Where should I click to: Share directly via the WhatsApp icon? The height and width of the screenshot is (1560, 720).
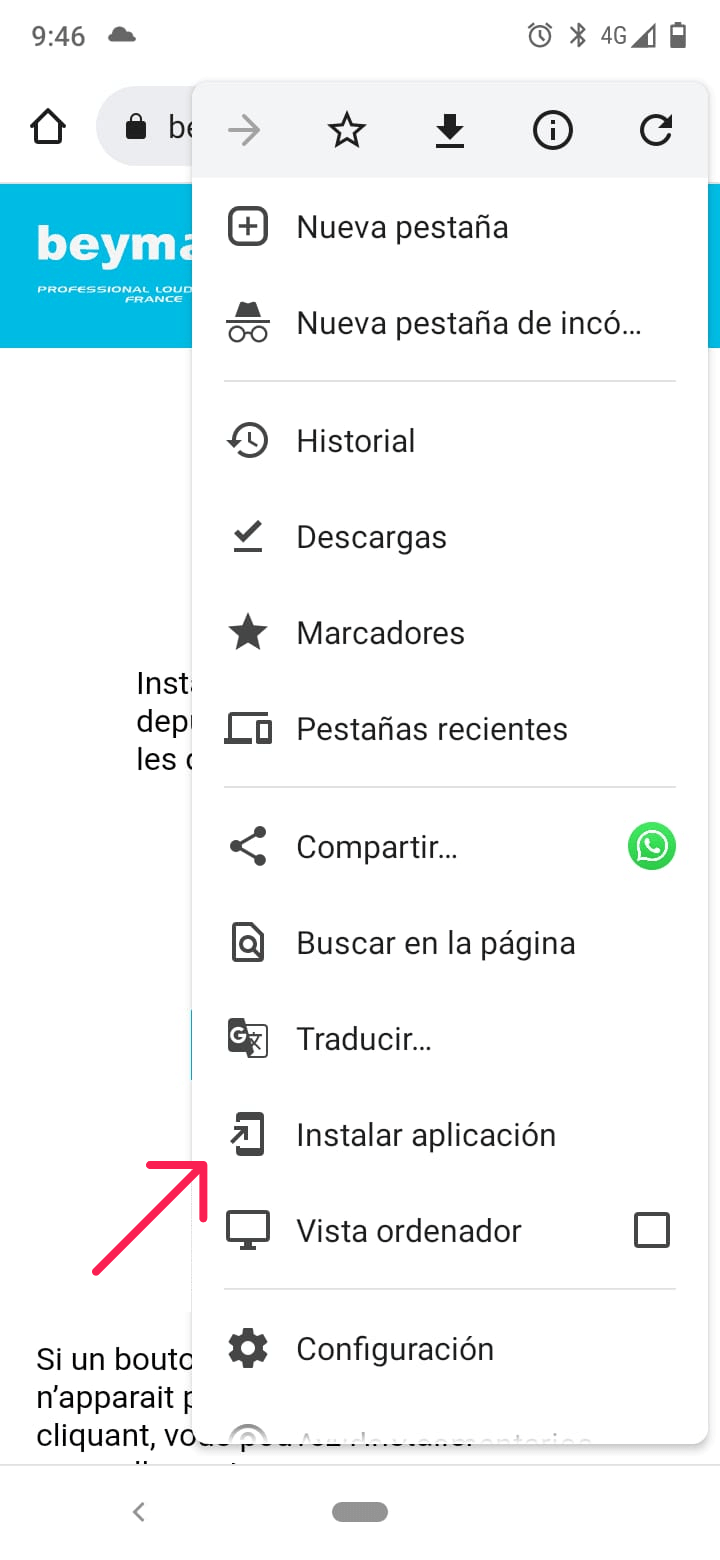[652, 847]
